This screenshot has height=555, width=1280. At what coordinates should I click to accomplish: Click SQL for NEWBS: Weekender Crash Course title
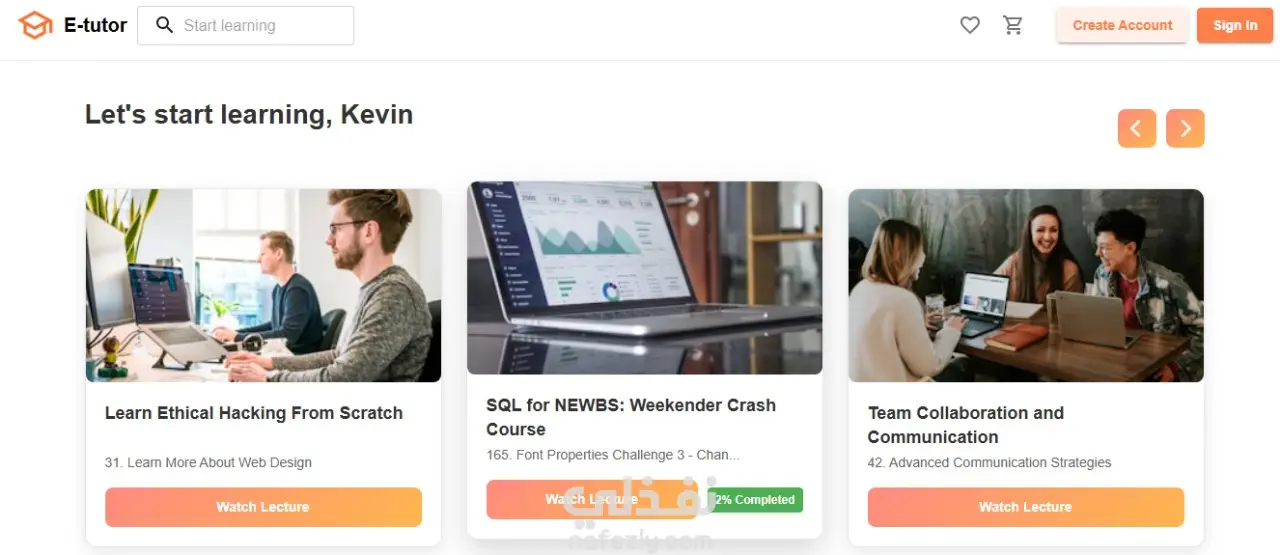pyautogui.click(x=631, y=417)
